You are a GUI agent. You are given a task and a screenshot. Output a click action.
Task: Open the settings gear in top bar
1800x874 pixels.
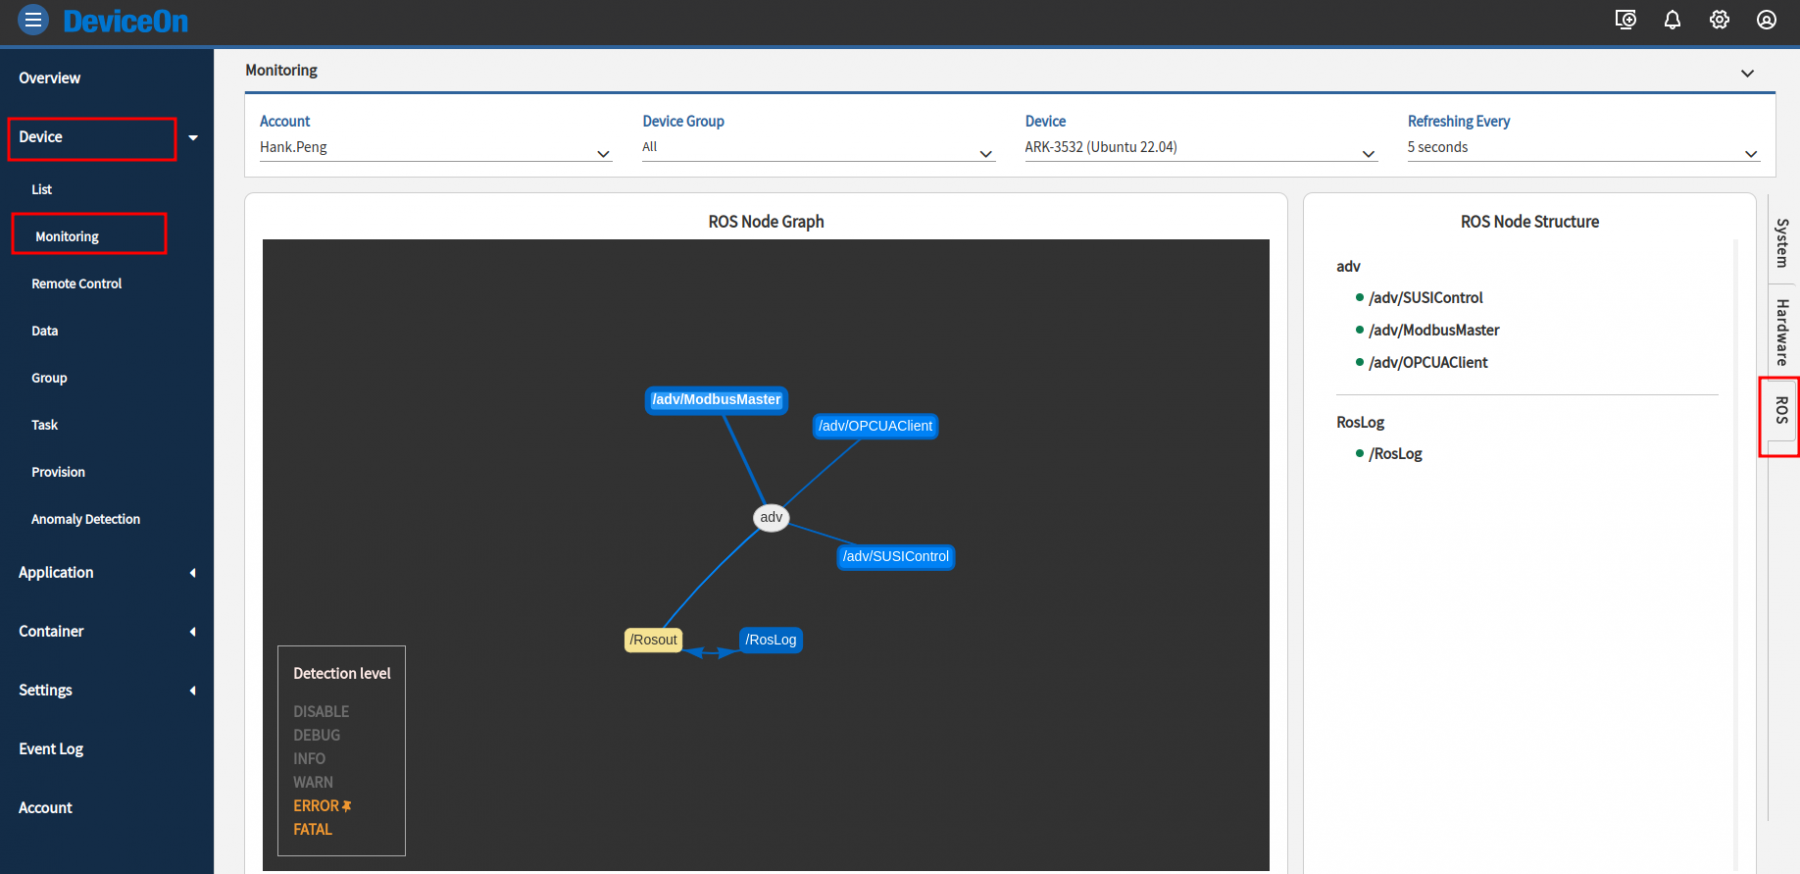[x=1719, y=20]
